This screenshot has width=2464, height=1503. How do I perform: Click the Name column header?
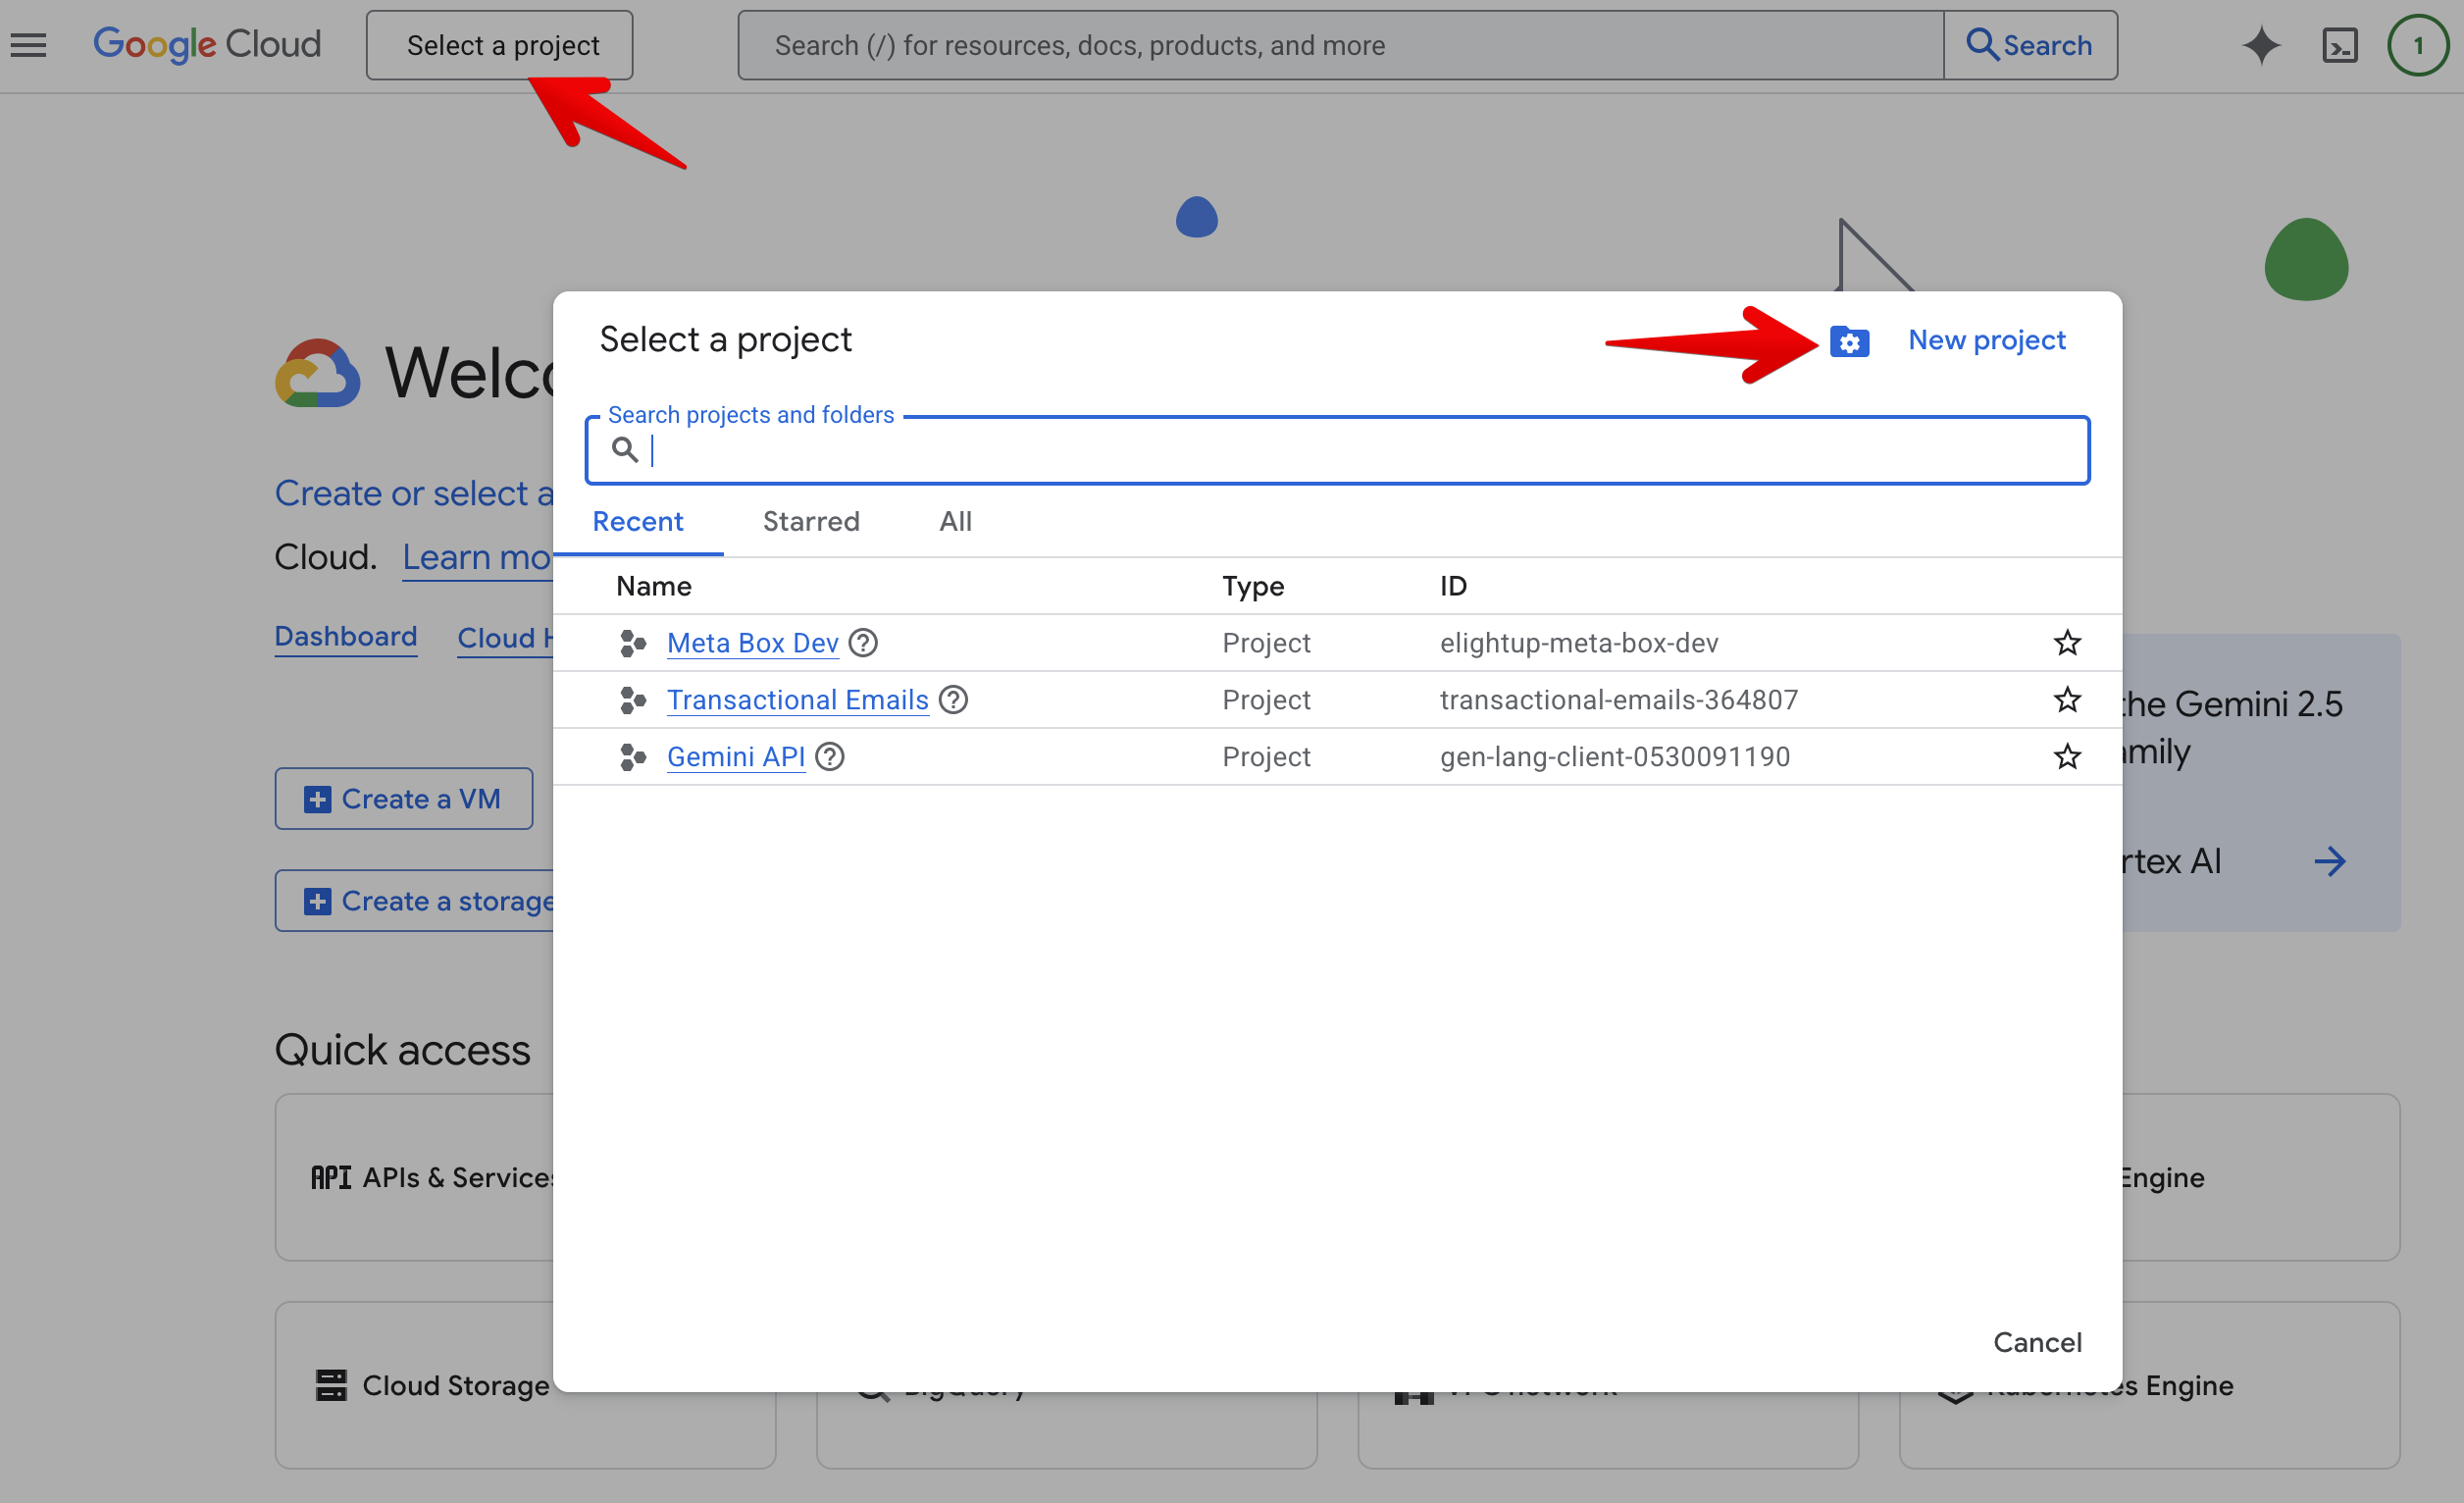(x=654, y=586)
